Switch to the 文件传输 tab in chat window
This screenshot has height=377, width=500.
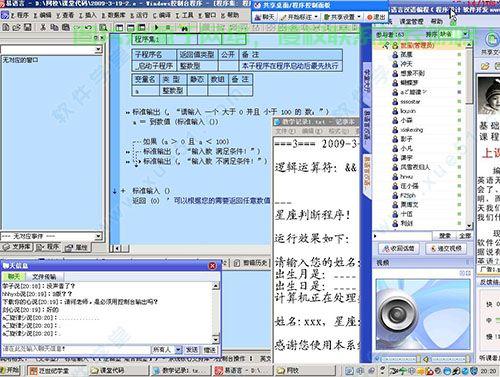pyautogui.click(x=44, y=276)
